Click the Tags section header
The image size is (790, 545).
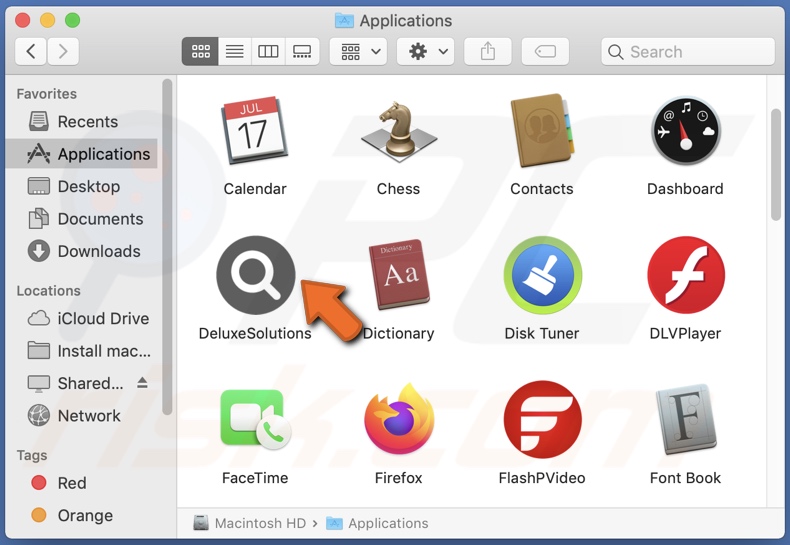tap(32, 455)
